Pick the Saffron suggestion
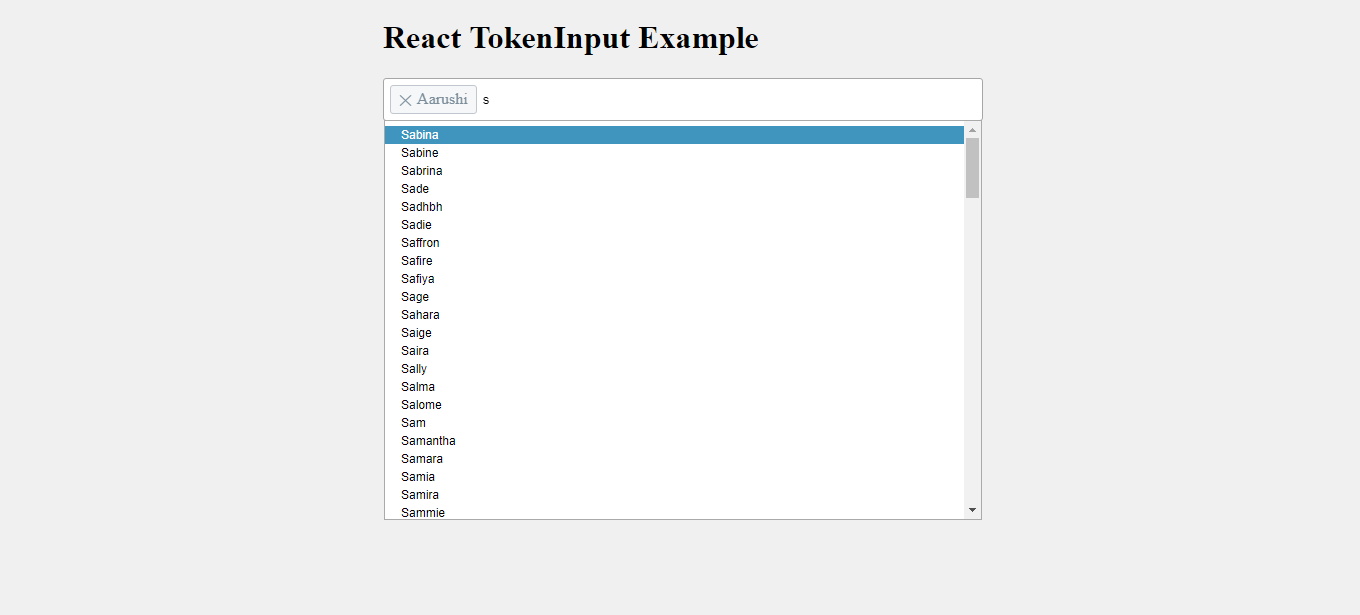 674,243
